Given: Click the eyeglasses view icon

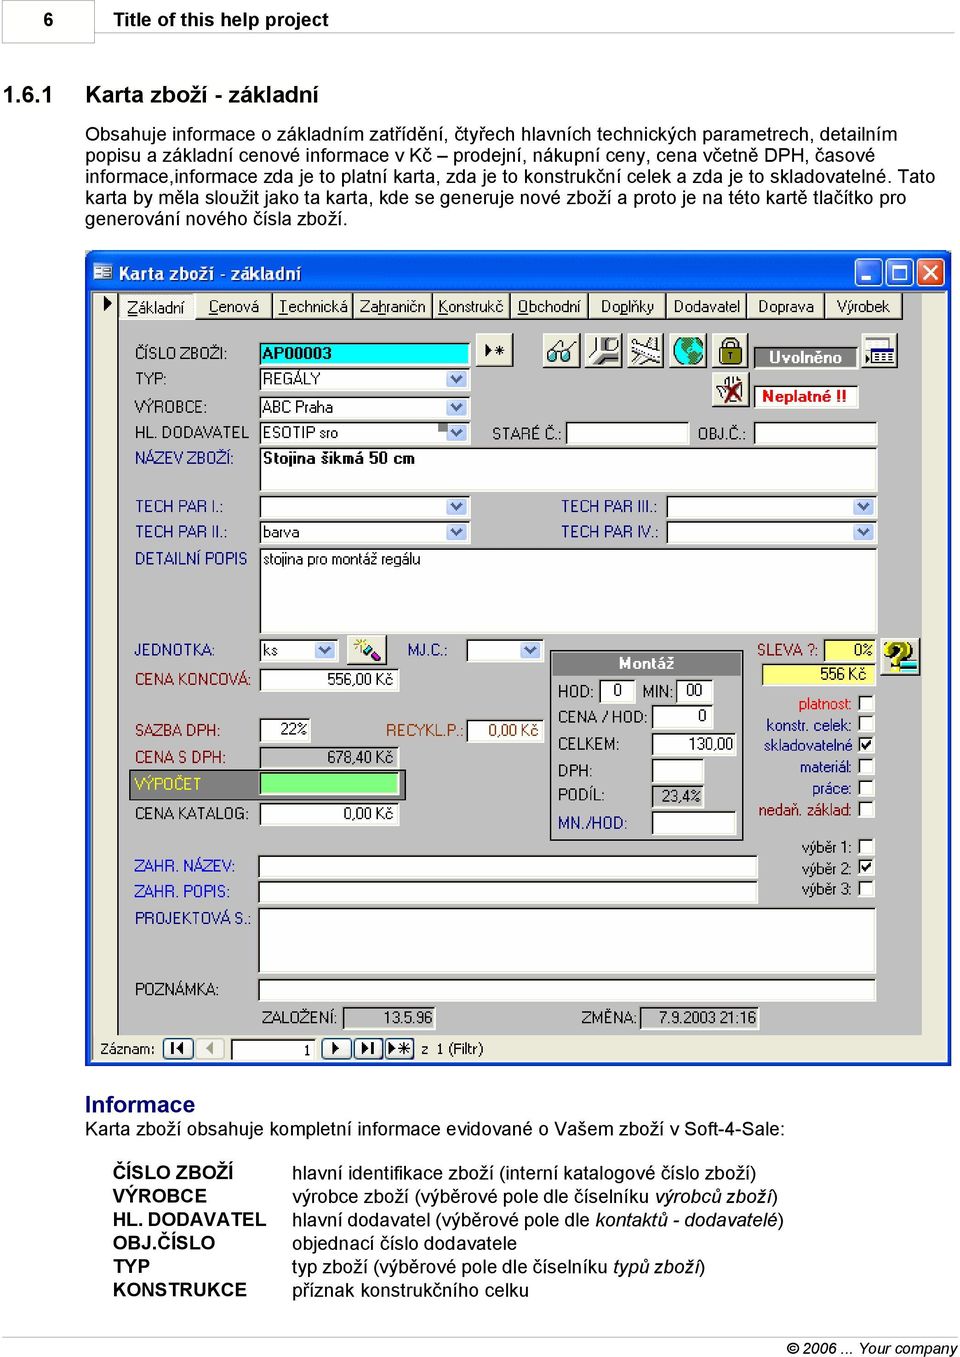Looking at the screenshot, I should (561, 351).
